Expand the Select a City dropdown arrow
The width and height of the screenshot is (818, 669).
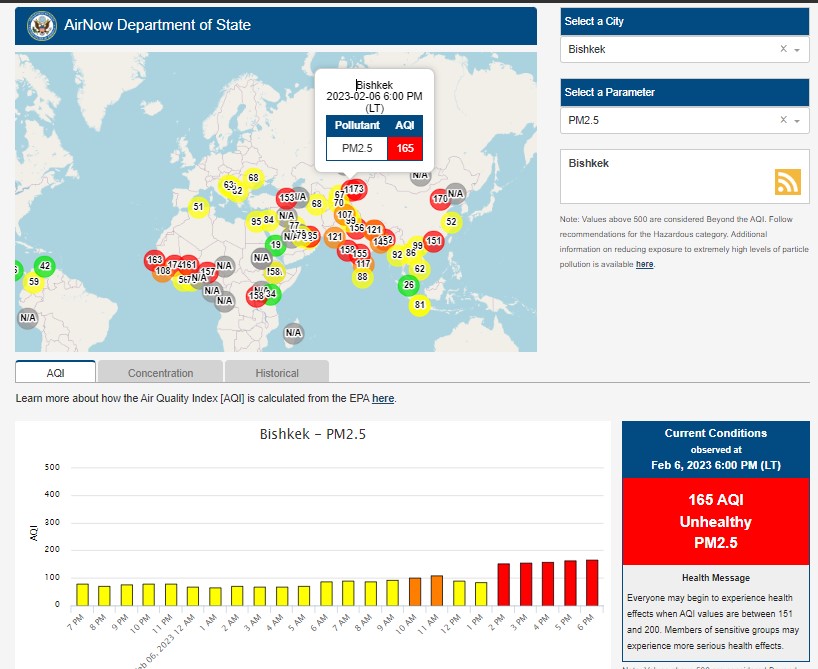797,50
